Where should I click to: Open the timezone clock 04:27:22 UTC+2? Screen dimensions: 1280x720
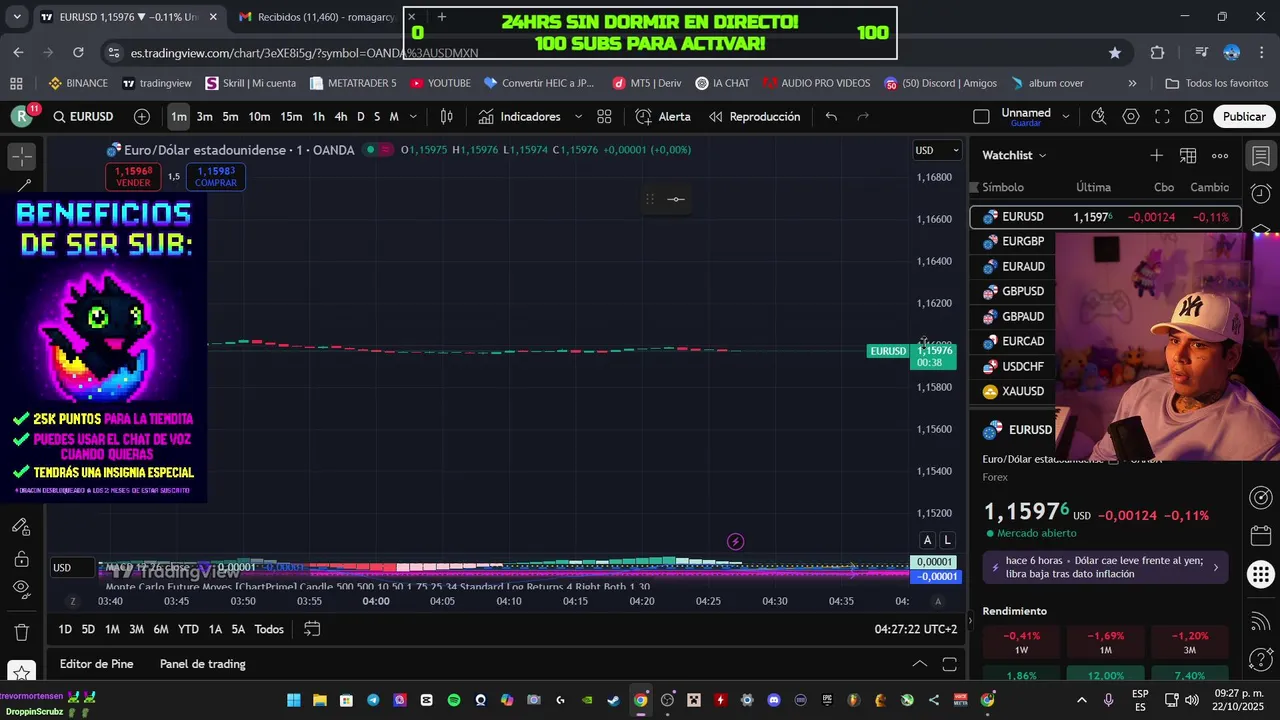[x=916, y=629]
